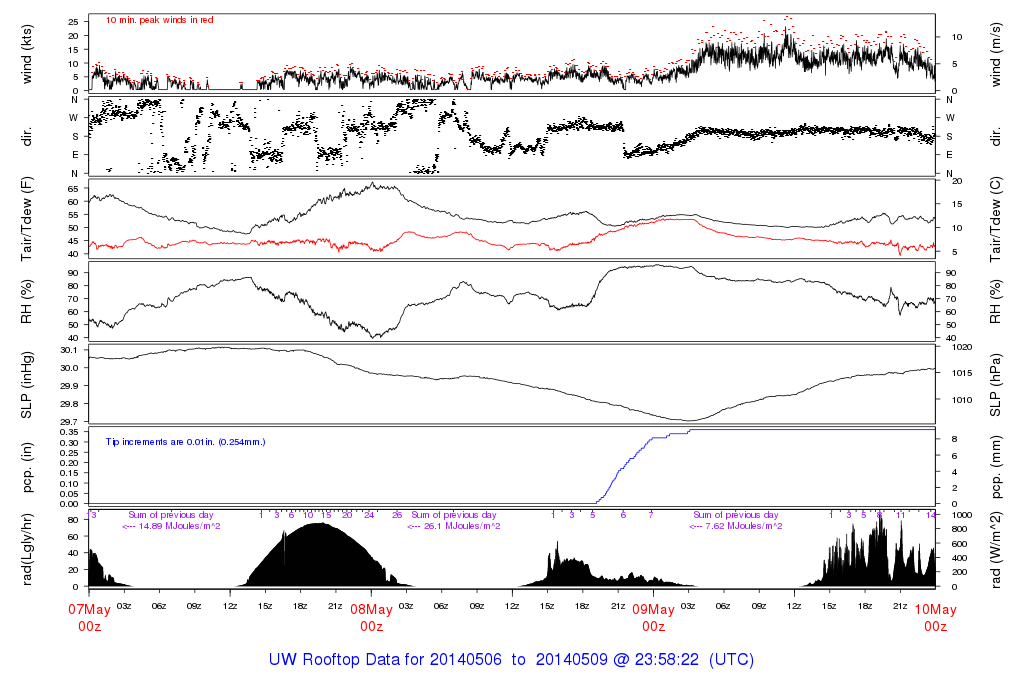Select the 'wind (m/s)' axis label
The image size is (1024, 700).
coord(995,54)
